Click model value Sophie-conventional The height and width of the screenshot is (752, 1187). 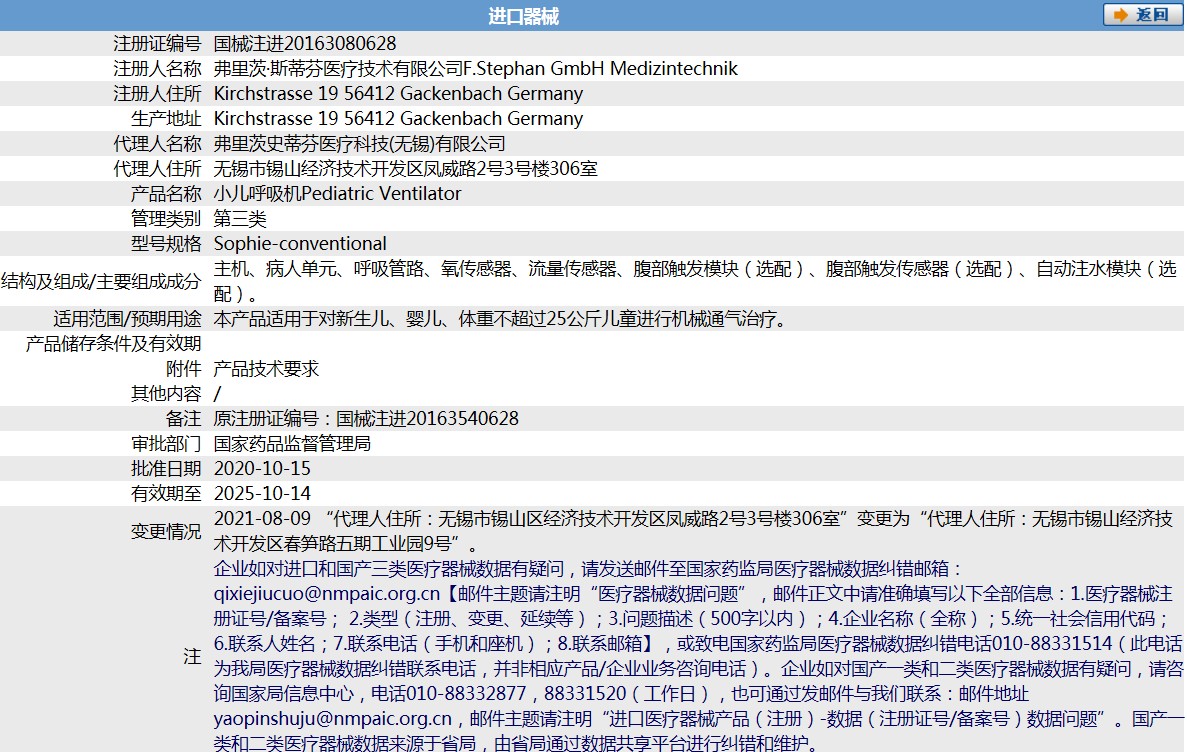tap(300, 244)
